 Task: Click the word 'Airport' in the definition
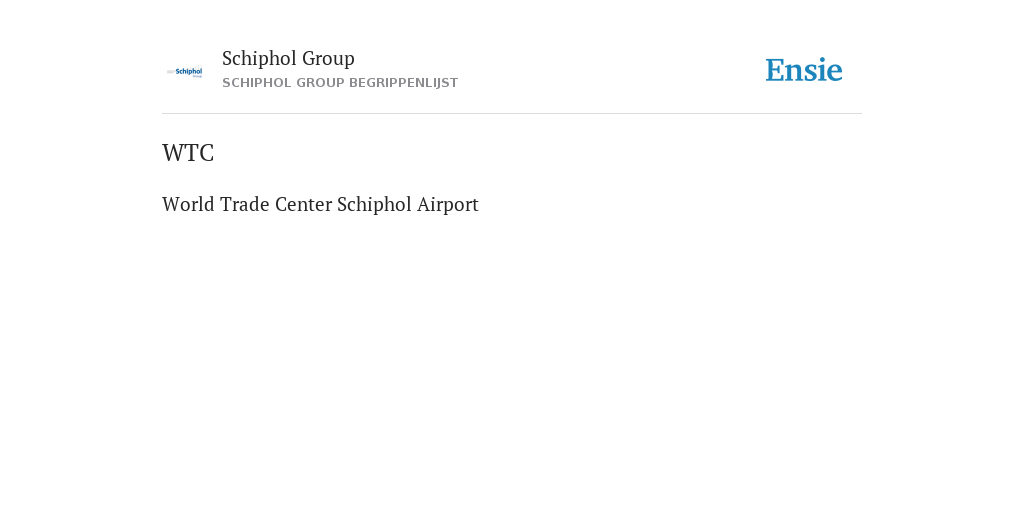point(447,204)
